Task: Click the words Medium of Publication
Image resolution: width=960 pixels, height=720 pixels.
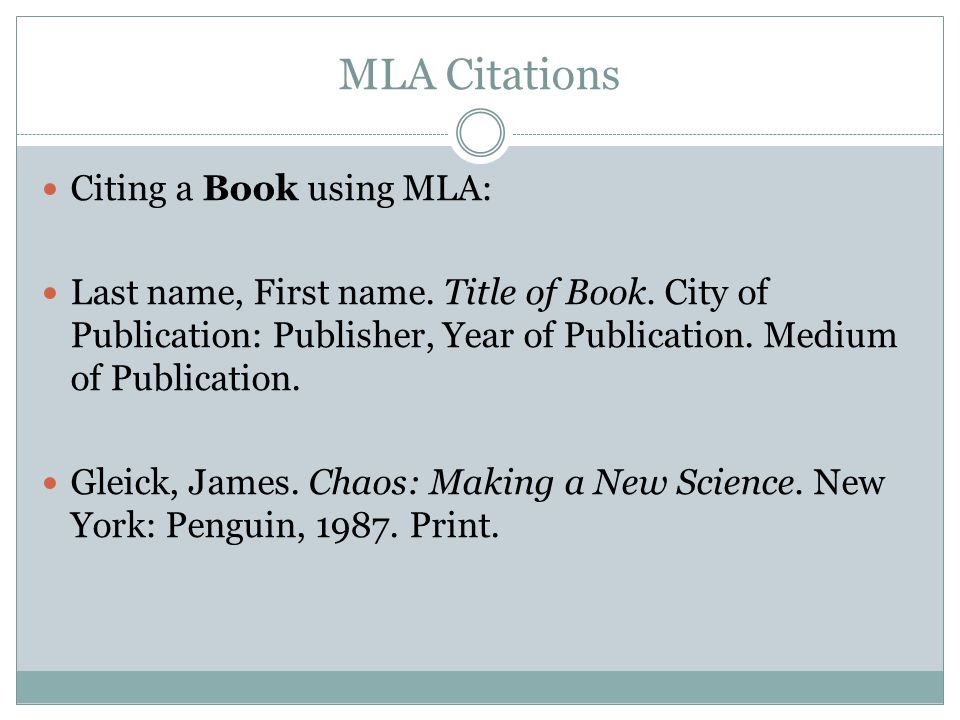Action: pos(484,356)
